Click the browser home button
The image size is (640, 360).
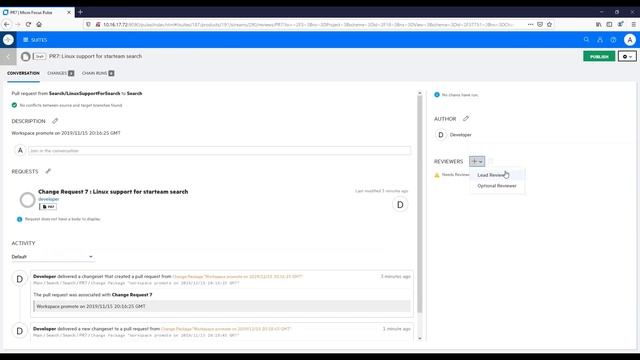pos(39,24)
